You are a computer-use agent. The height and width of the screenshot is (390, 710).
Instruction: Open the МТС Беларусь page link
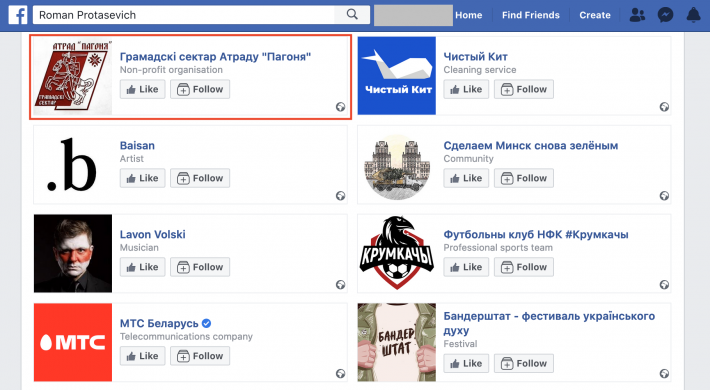pyautogui.click(x=159, y=323)
